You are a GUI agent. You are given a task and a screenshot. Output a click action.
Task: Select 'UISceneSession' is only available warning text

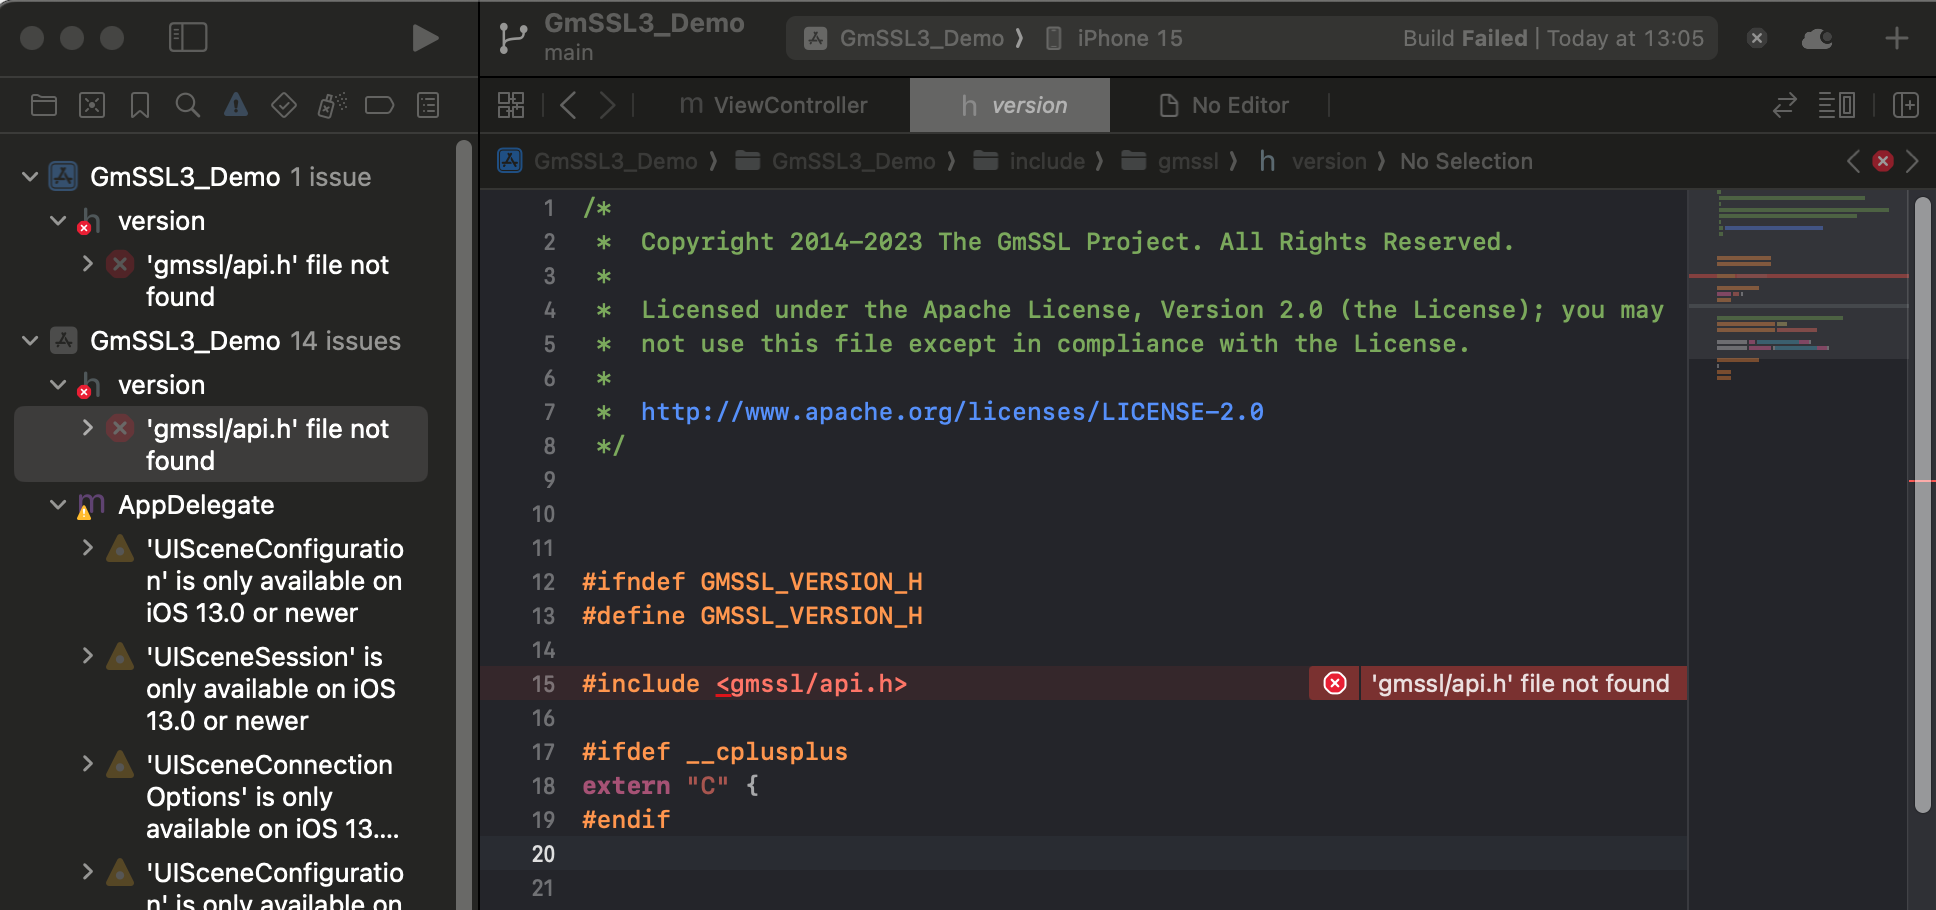pyautogui.click(x=271, y=689)
